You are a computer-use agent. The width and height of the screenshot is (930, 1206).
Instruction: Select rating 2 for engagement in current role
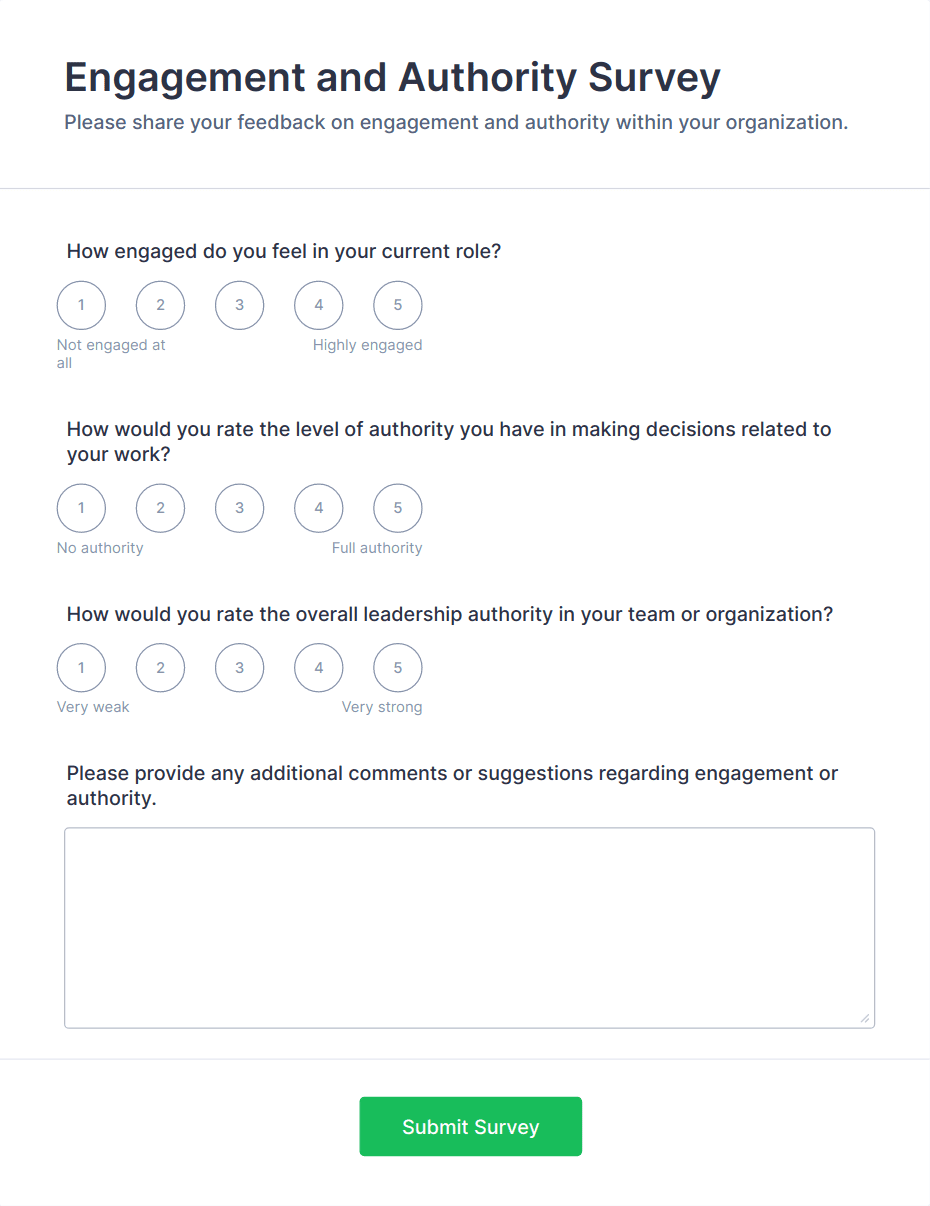(x=160, y=305)
